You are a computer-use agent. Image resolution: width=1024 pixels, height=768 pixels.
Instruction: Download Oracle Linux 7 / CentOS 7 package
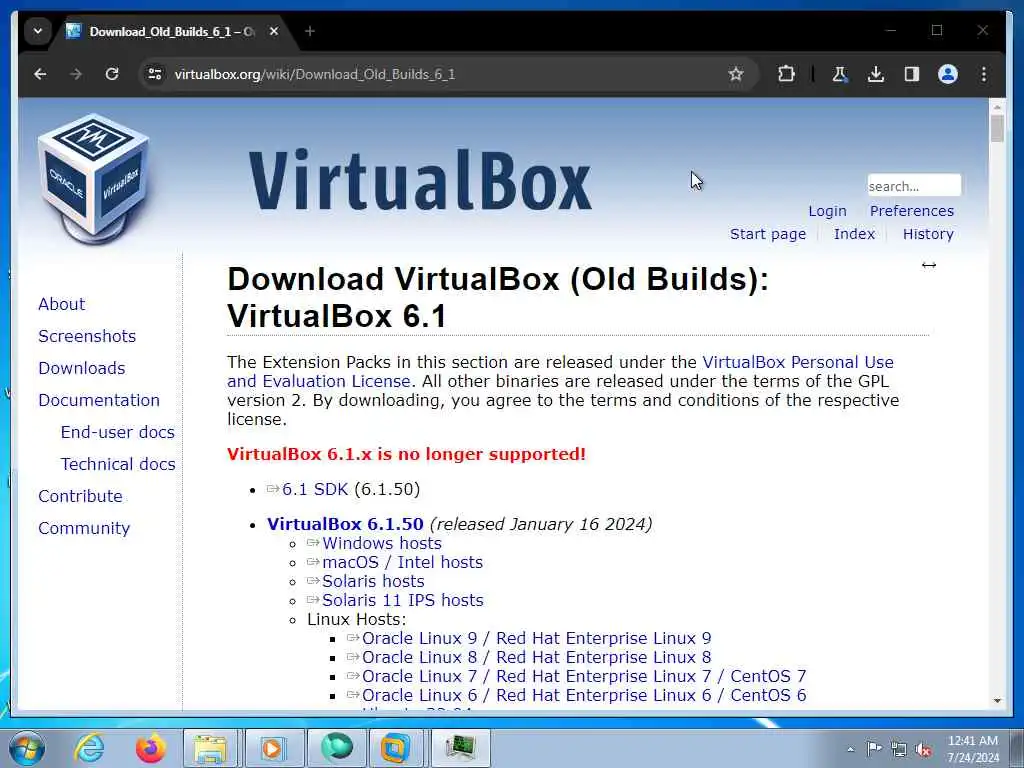pyautogui.click(x=584, y=676)
